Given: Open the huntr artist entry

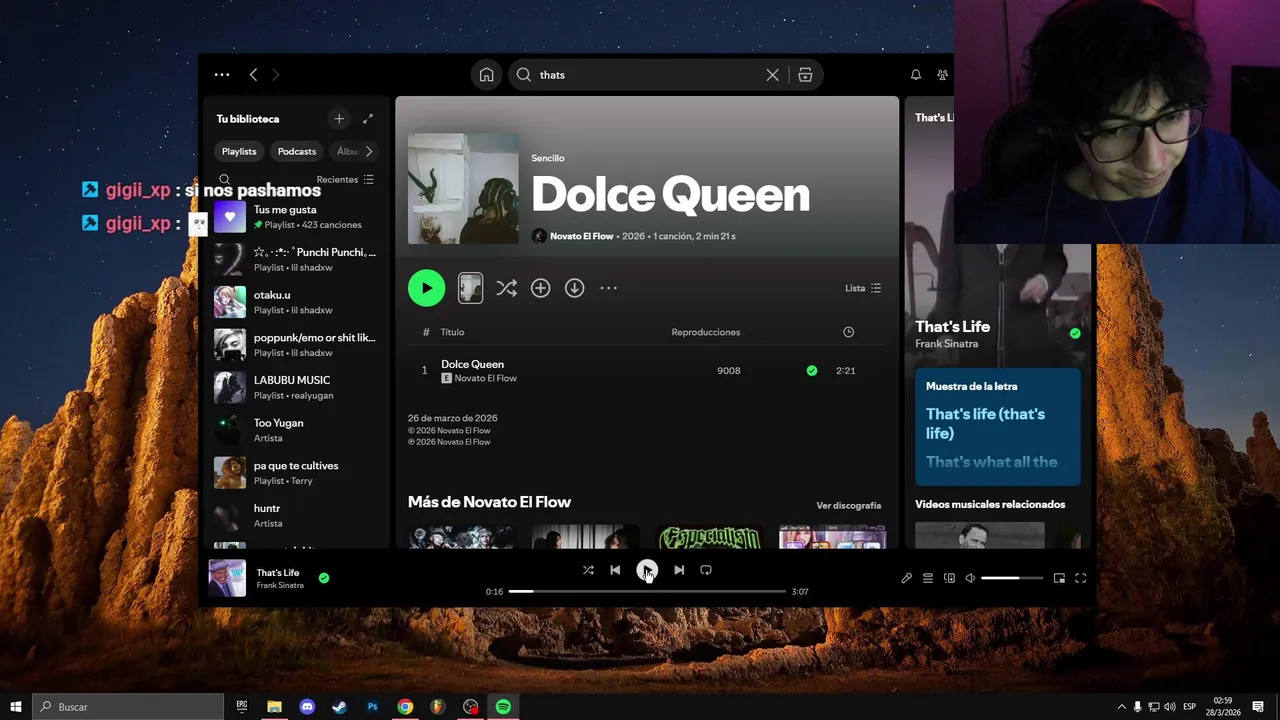Looking at the screenshot, I should [295, 515].
